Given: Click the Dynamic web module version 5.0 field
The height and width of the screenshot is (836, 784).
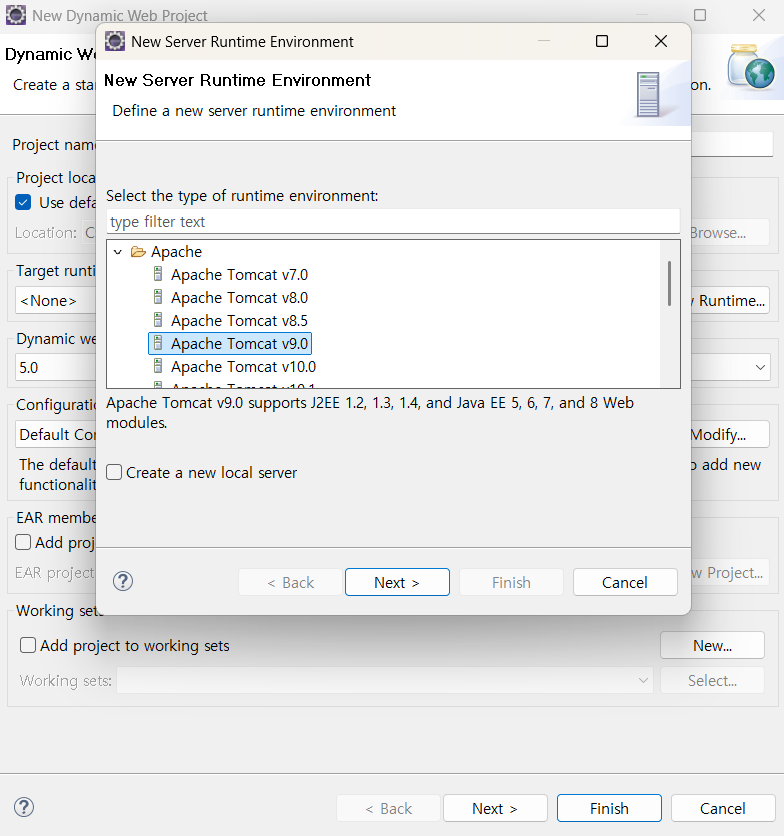Looking at the screenshot, I should point(55,367).
